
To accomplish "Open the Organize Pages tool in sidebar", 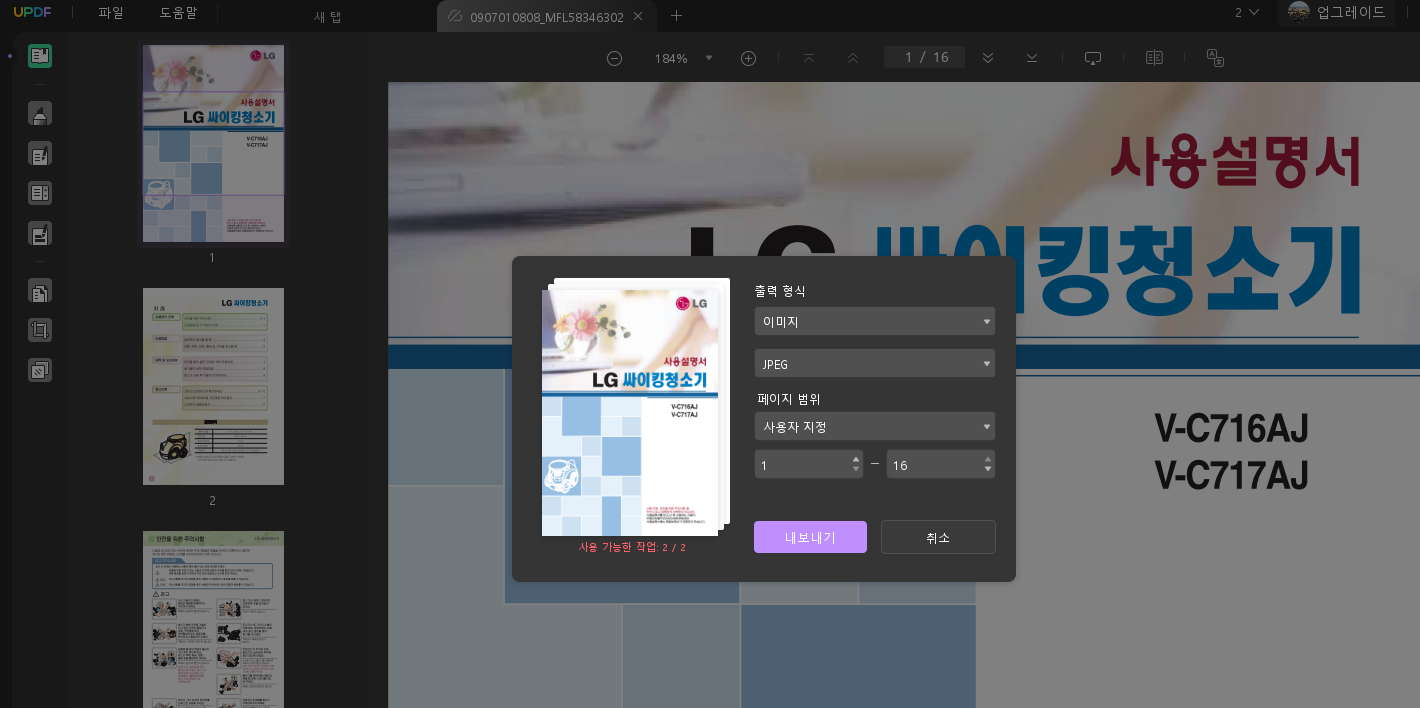I will pyautogui.click(x=40, y=291).
